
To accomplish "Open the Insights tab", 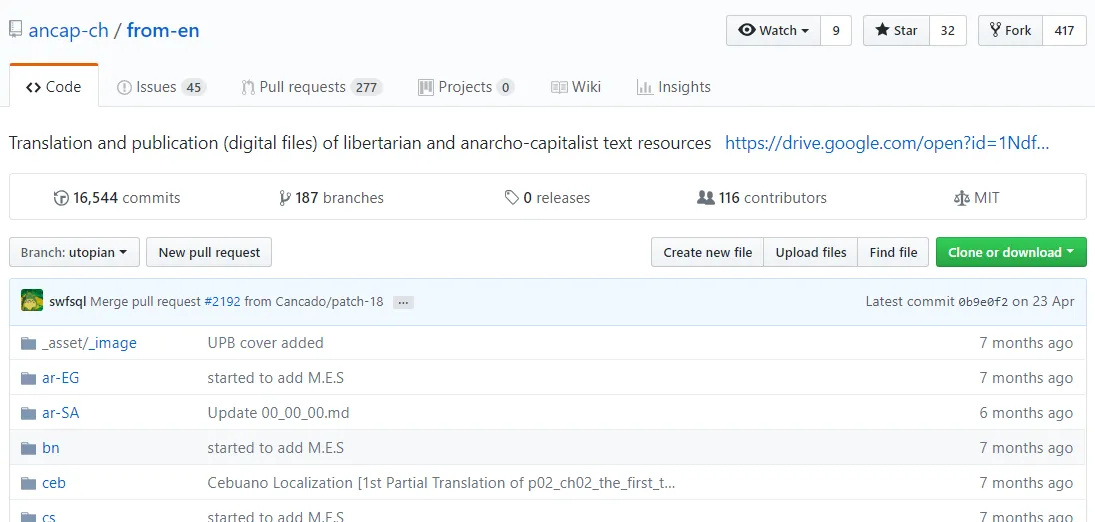I will click(674, 87).
